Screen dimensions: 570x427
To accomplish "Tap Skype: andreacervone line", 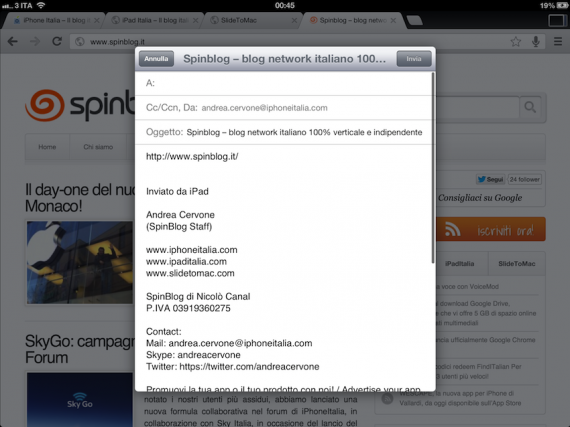I will [193, 355].
